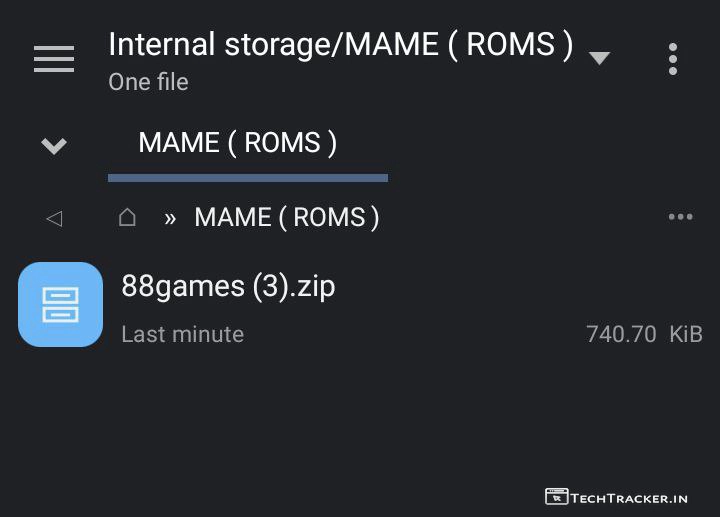This screenshot has width=720, height=517.
Task: Click the 740.70 KiB file size
Action: pyautogui.click(x=644, y=334)
